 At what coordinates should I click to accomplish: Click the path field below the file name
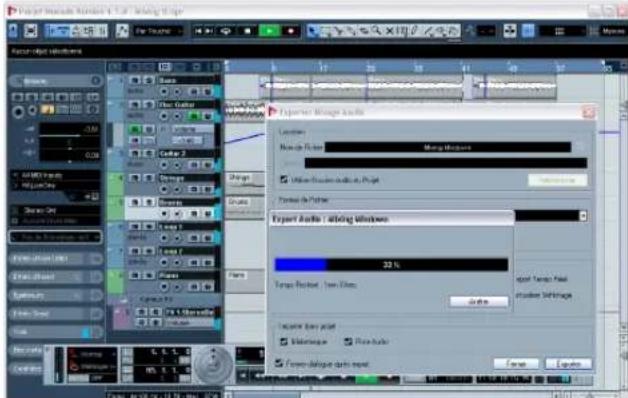(x=446, y=163)
